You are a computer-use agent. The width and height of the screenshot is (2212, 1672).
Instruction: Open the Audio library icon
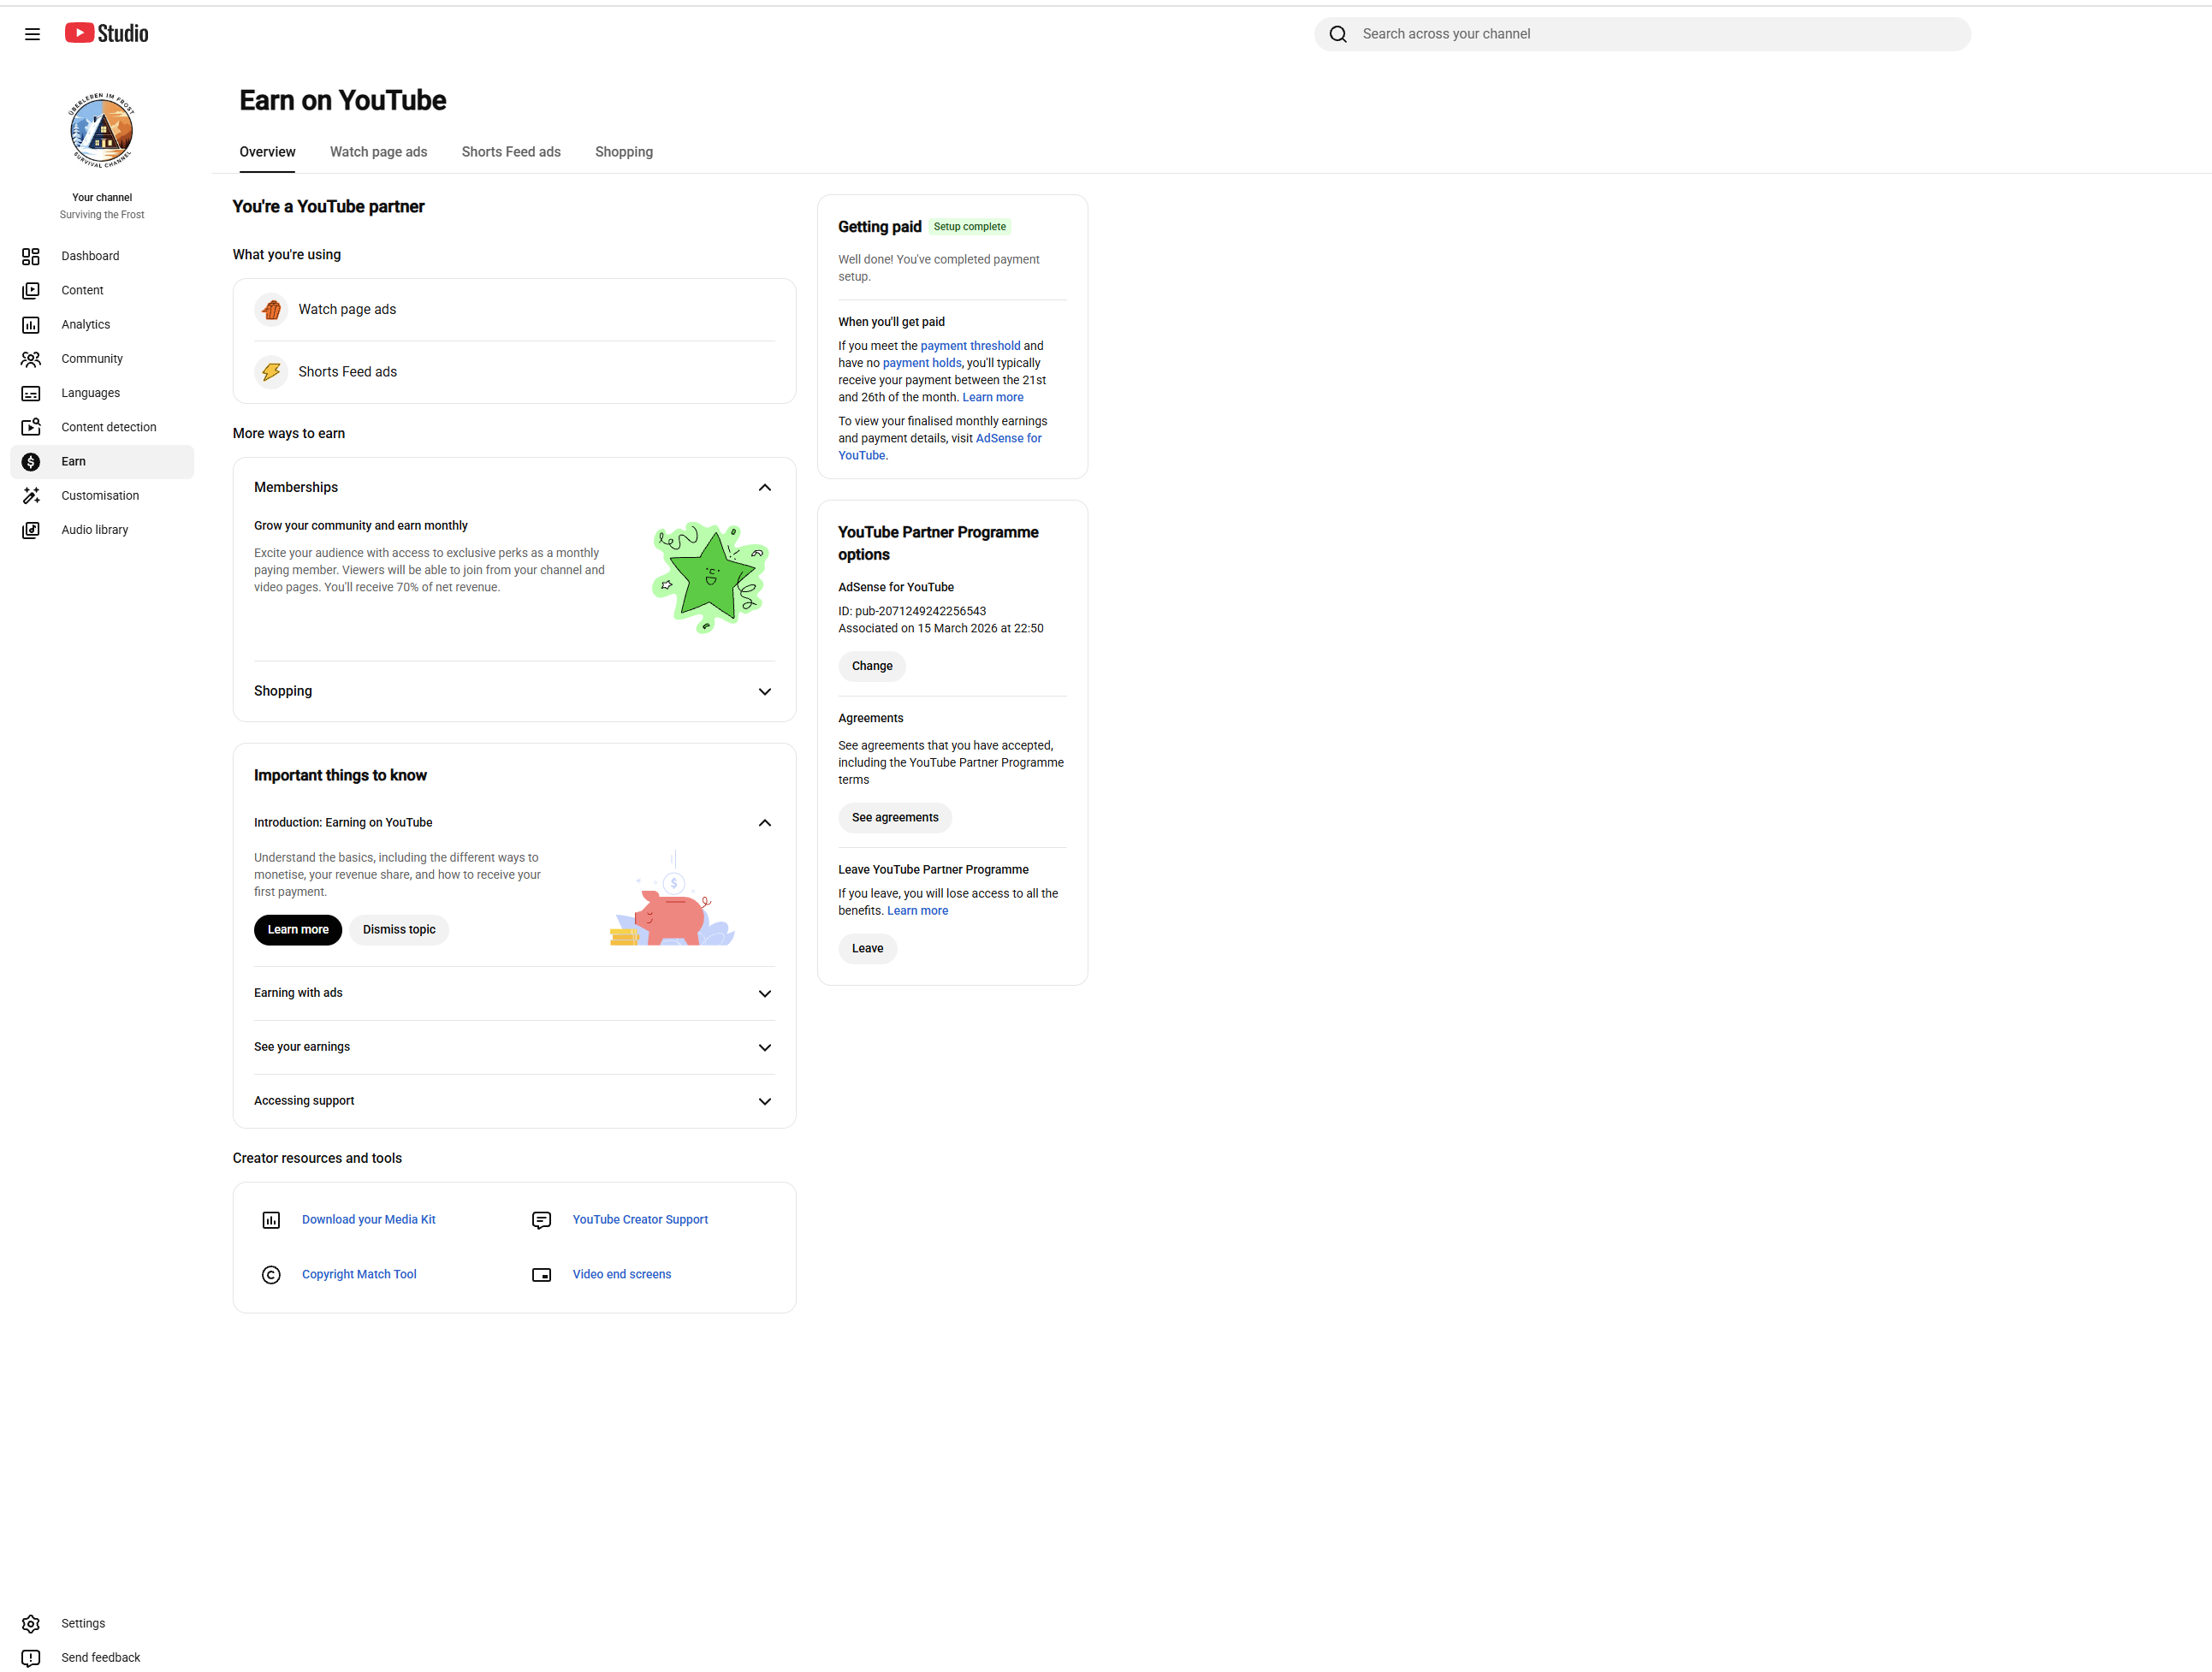[31, 530]
